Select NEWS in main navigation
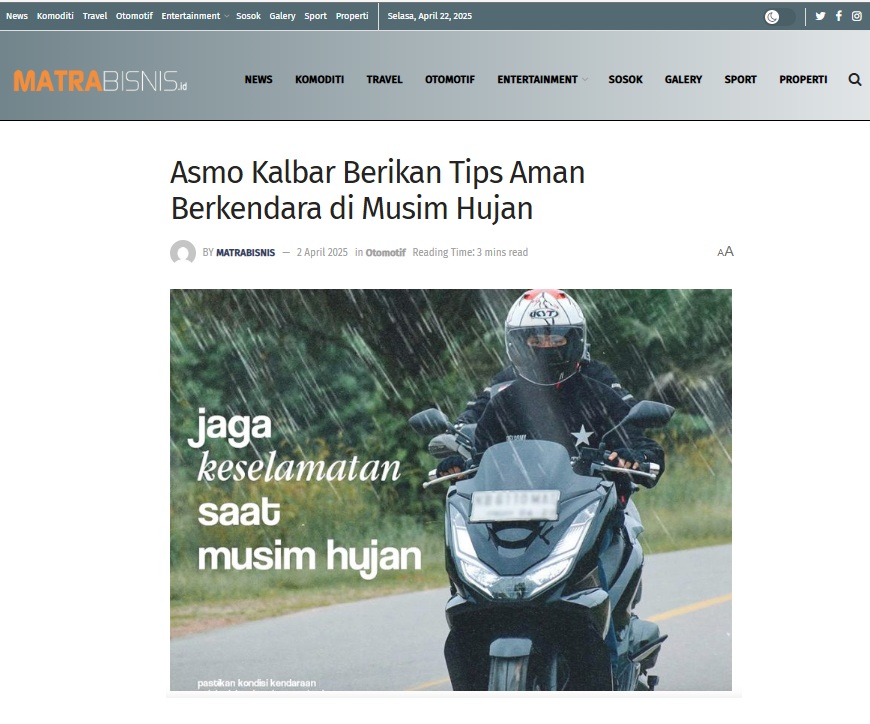 point(259,79)
